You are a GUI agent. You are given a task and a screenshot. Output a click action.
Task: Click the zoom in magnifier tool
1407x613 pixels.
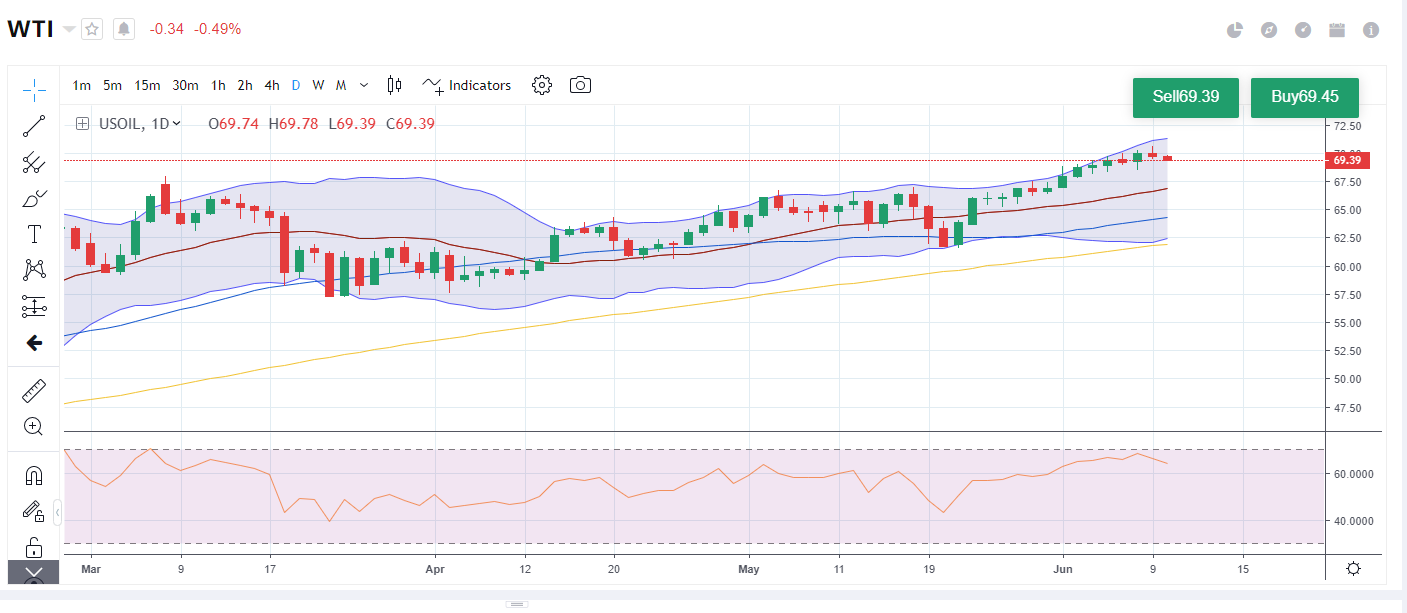click(34, 427)
